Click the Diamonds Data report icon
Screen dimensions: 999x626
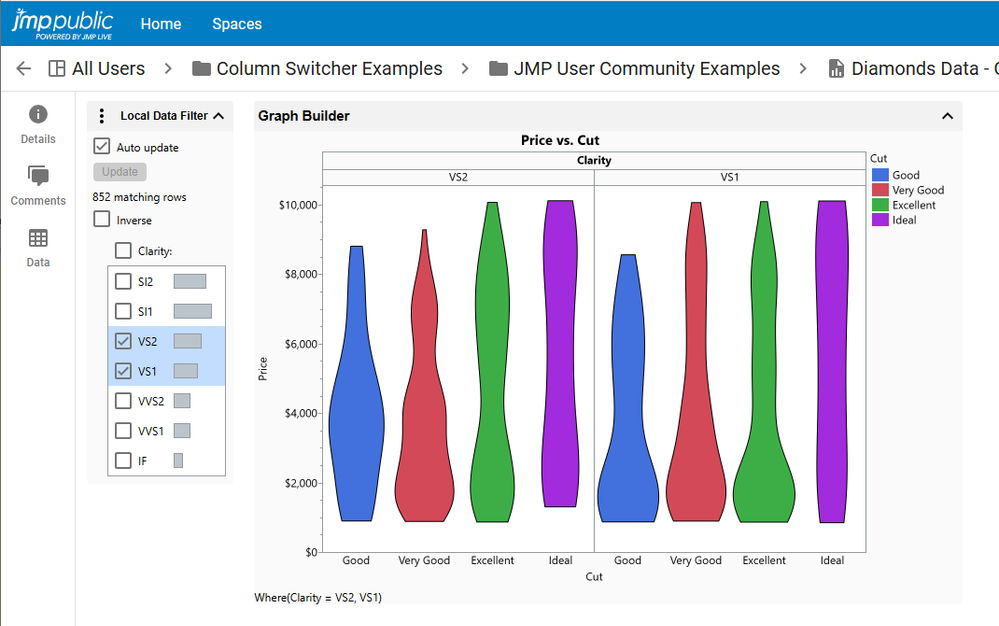[836, 69]
